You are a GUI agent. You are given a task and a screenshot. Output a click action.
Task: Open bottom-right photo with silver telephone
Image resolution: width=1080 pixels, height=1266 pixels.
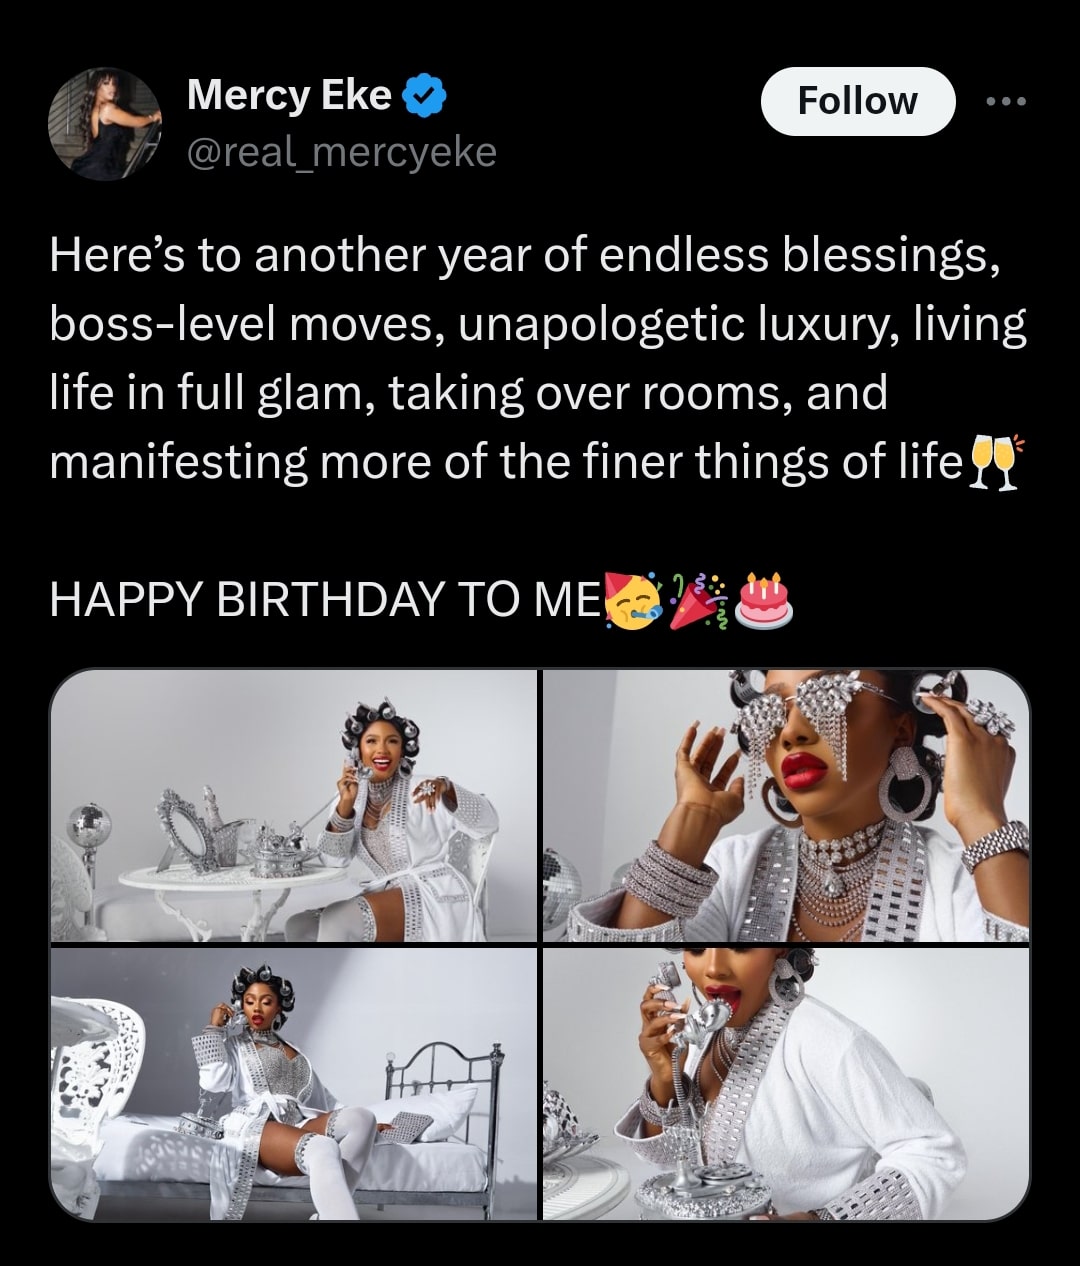click(786, 1084)
